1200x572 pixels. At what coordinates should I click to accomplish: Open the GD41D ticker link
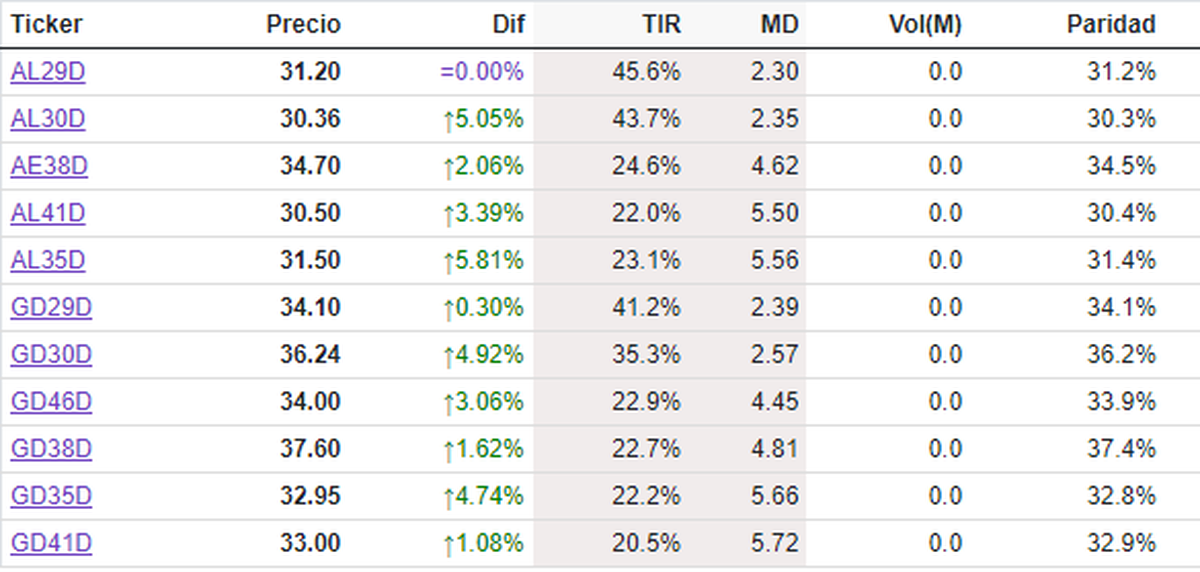click(x=51, y=544)
